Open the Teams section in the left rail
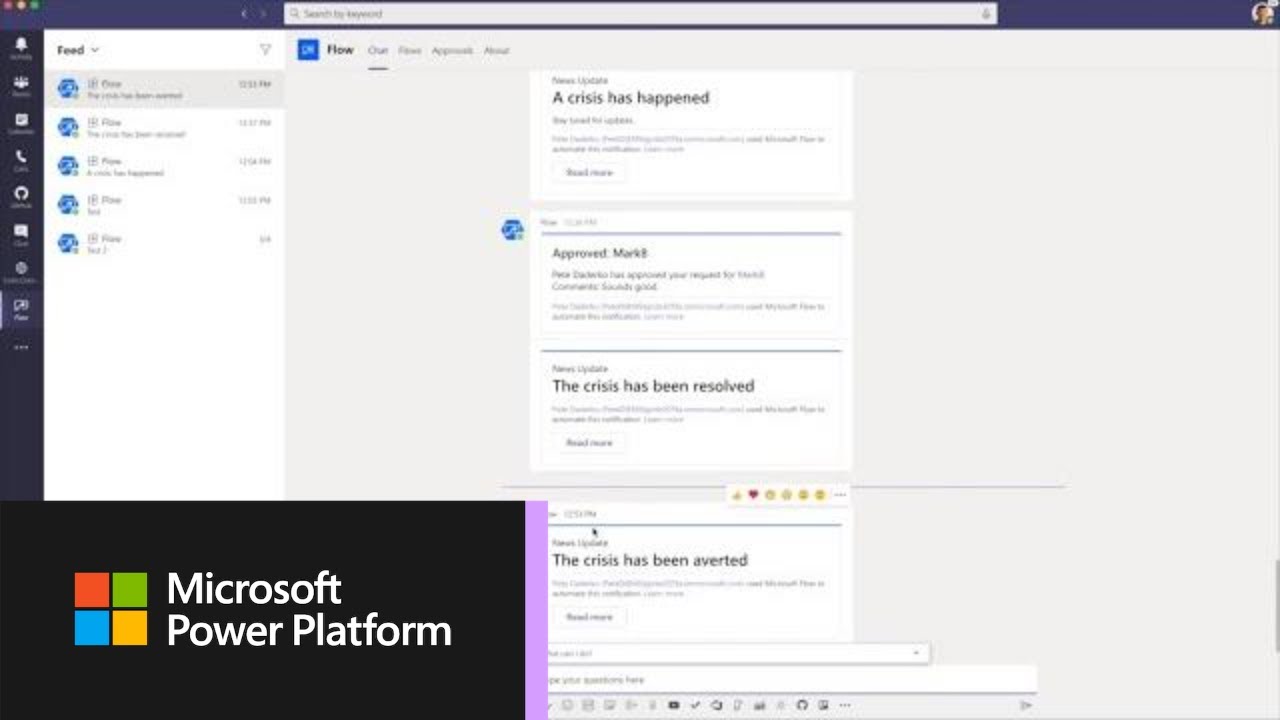Viewport: 1280px width, 720px height. point(21,86)
